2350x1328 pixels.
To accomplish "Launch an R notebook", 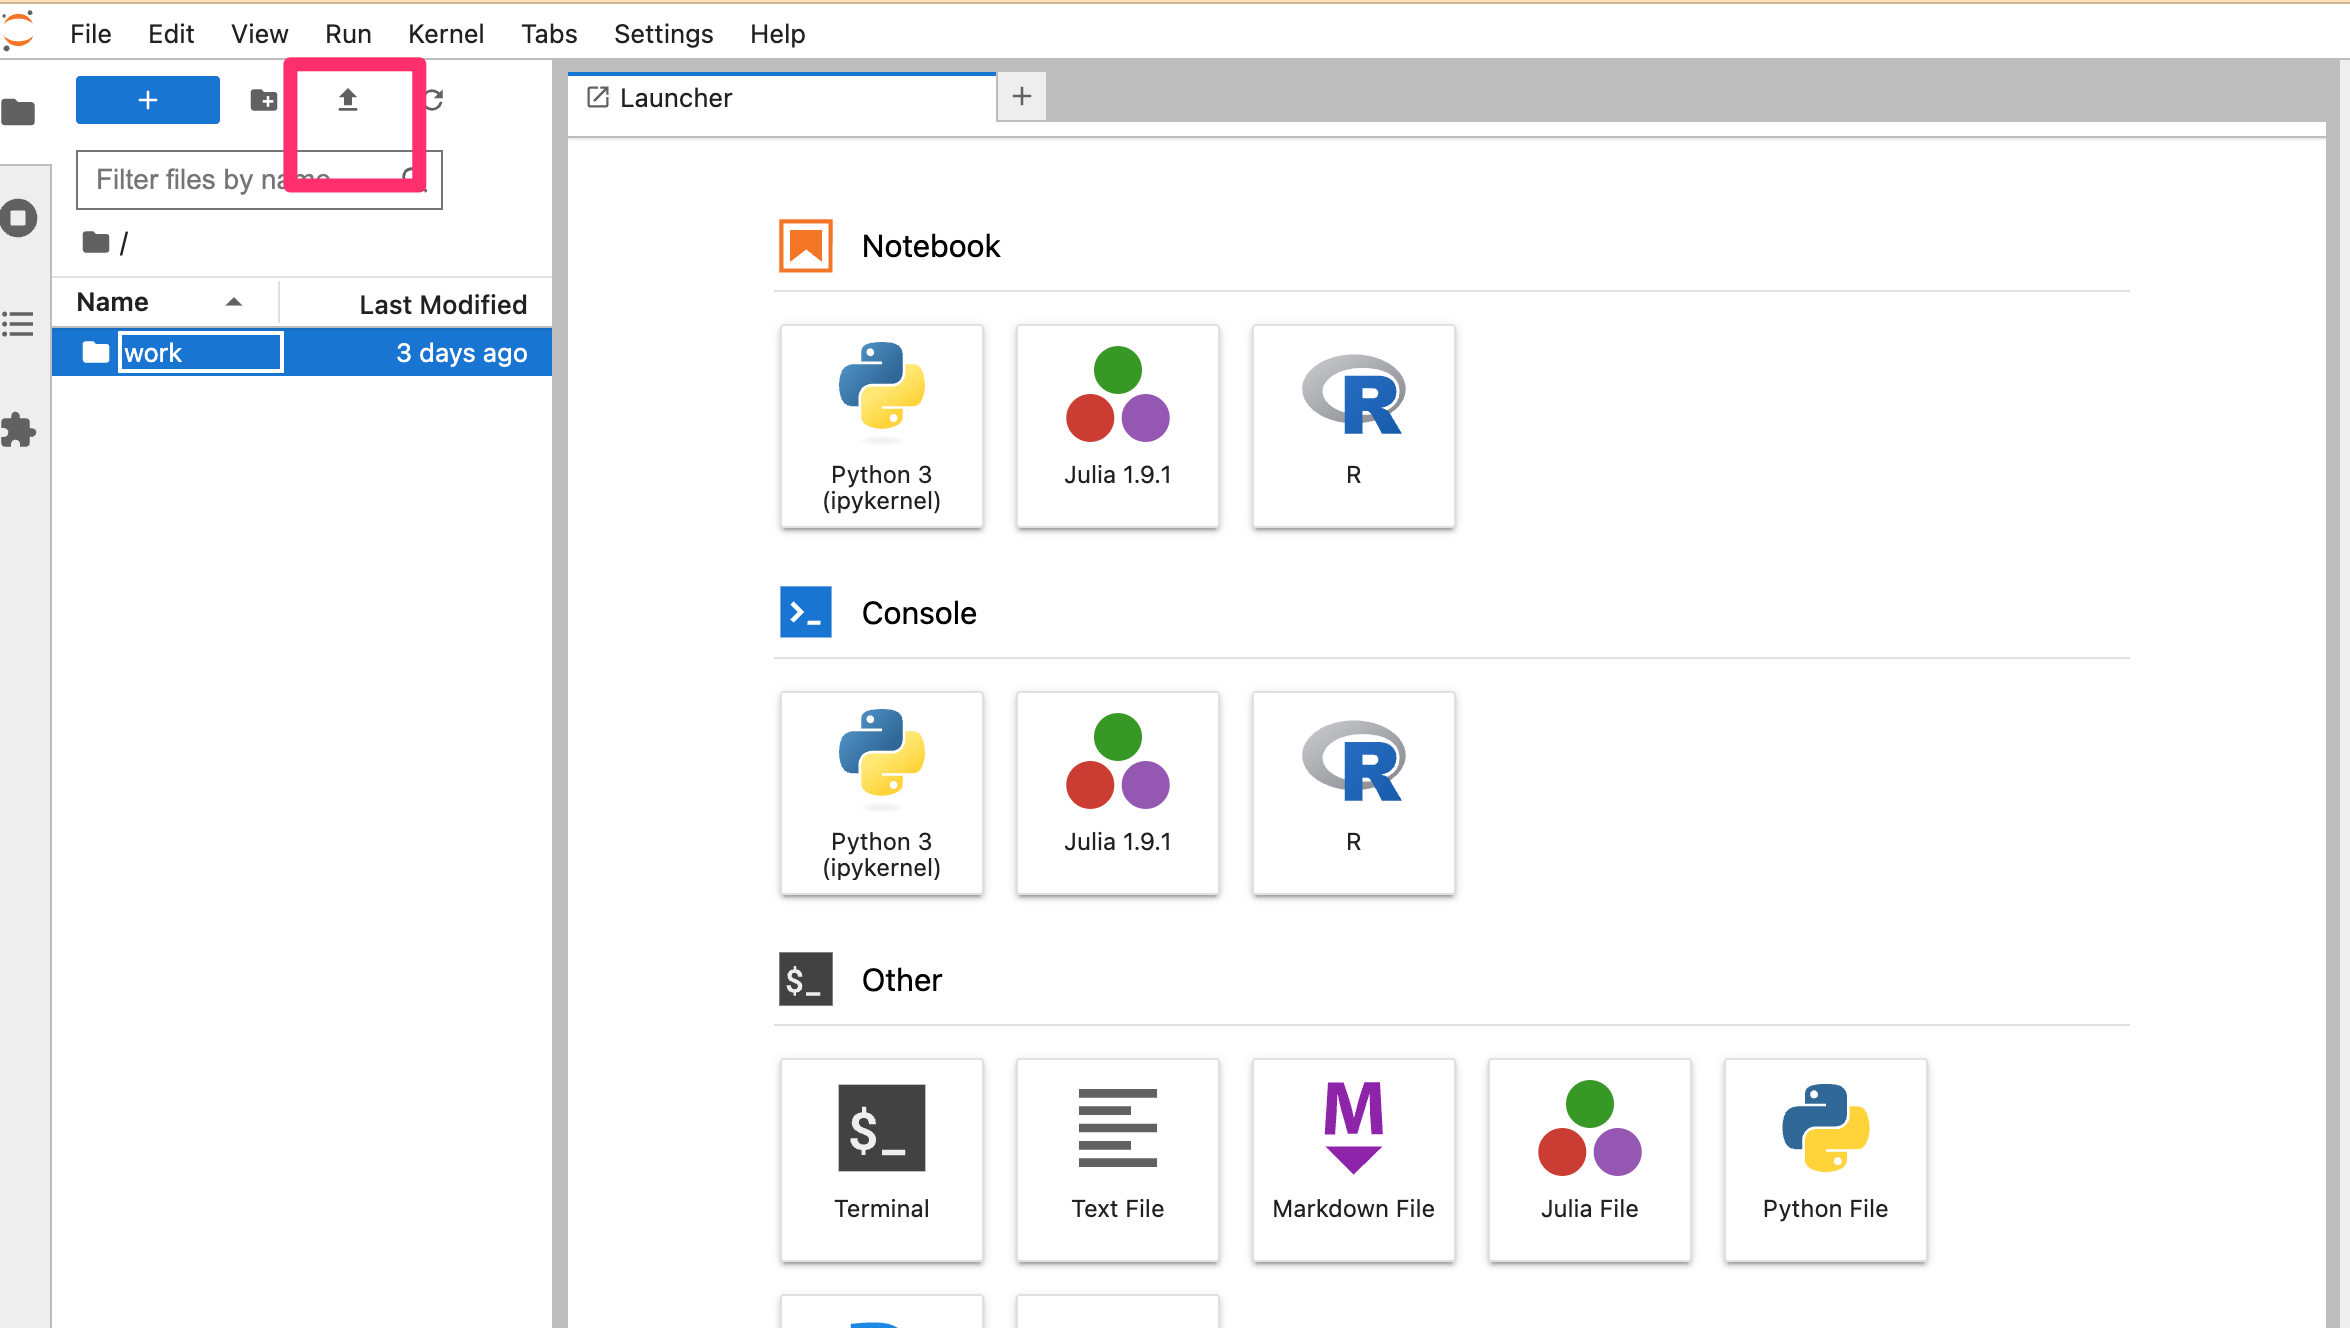I will click(1353, 426).
